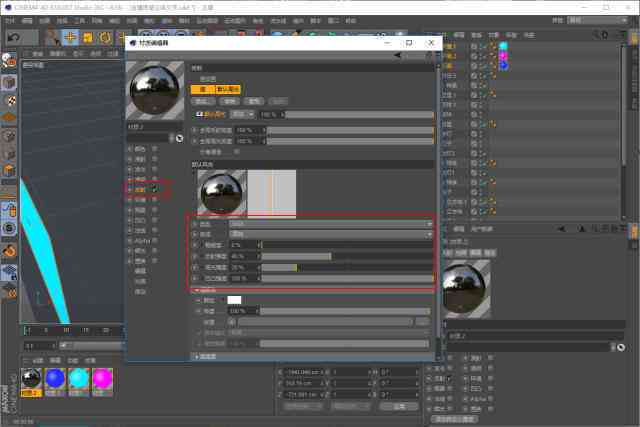Open the first menu in the menu bar

[x=9, y=20]
